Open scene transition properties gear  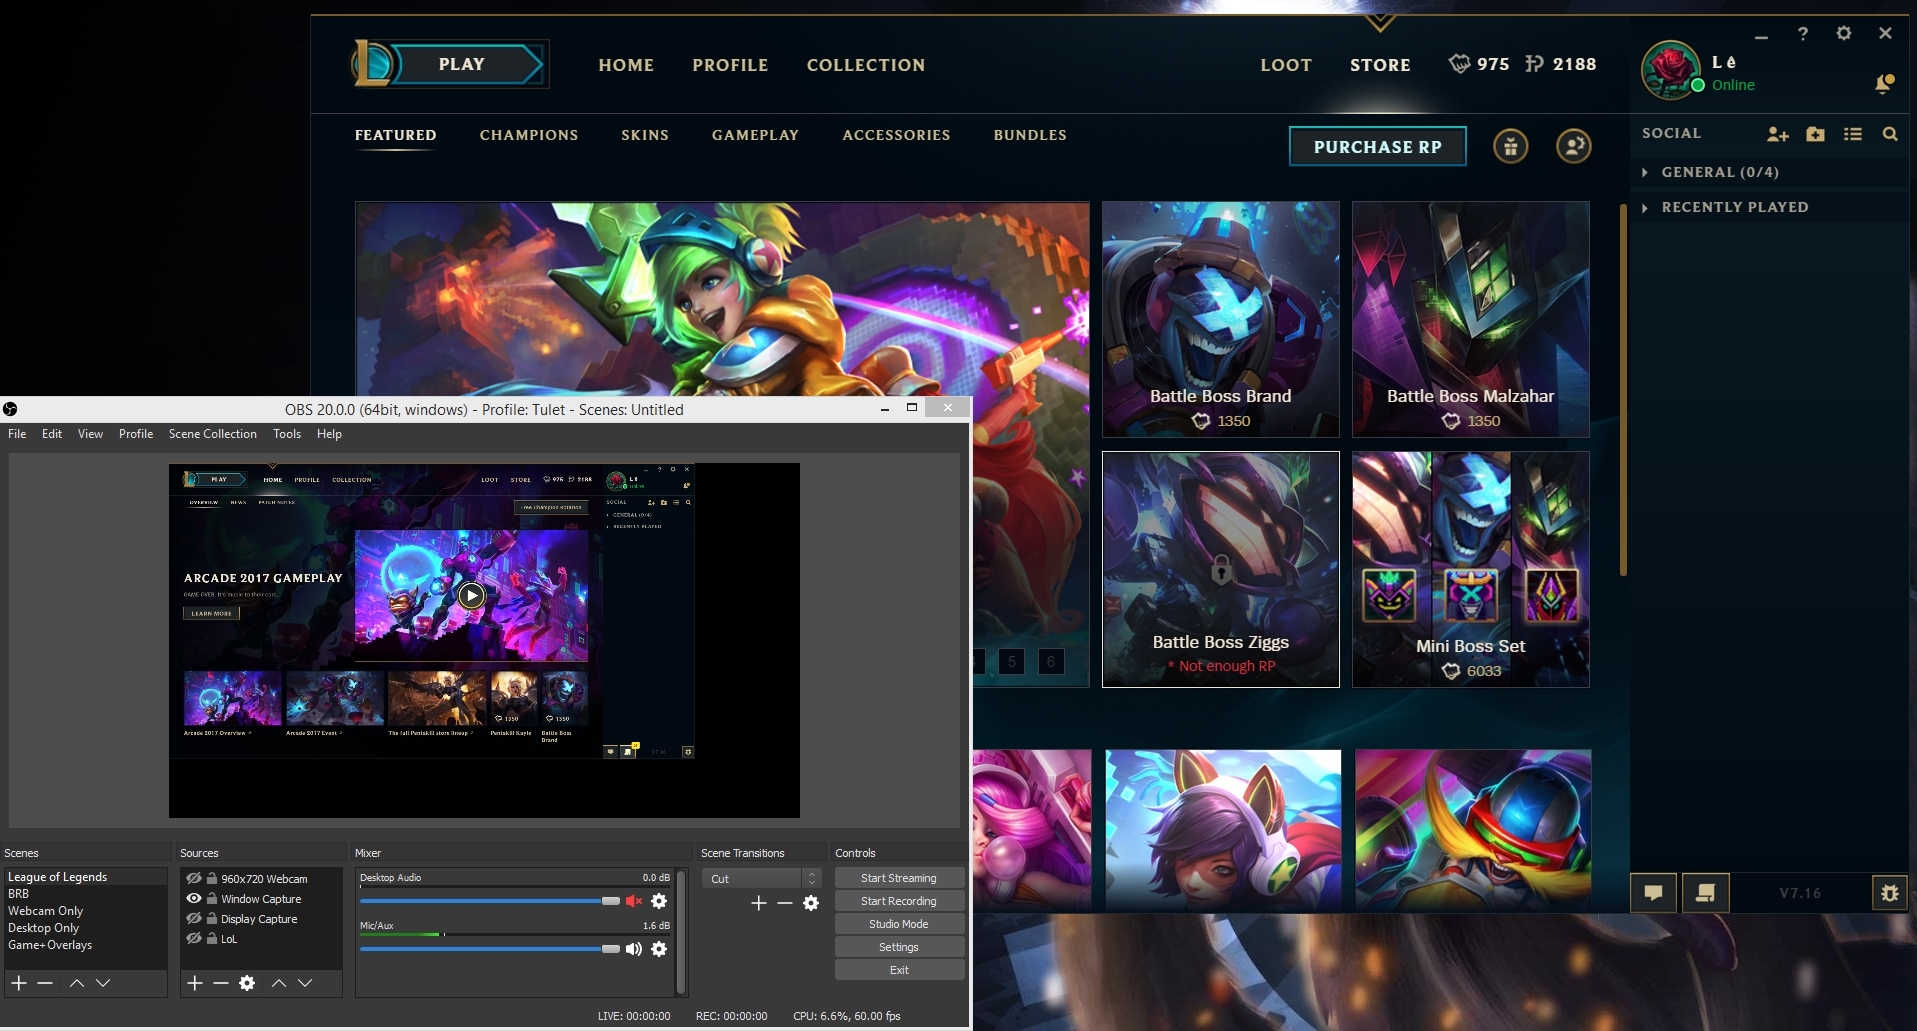tap(811, 903)
